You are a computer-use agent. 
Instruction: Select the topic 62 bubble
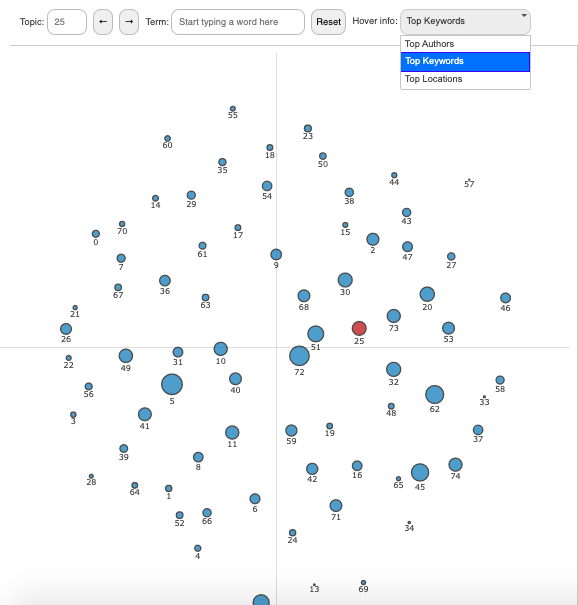(434, 395)
